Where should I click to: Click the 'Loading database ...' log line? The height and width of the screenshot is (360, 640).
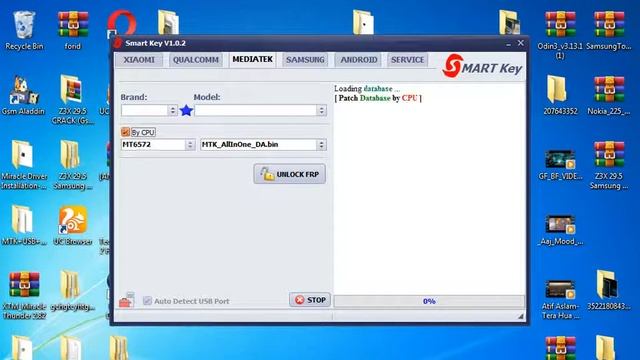[367, 89]
